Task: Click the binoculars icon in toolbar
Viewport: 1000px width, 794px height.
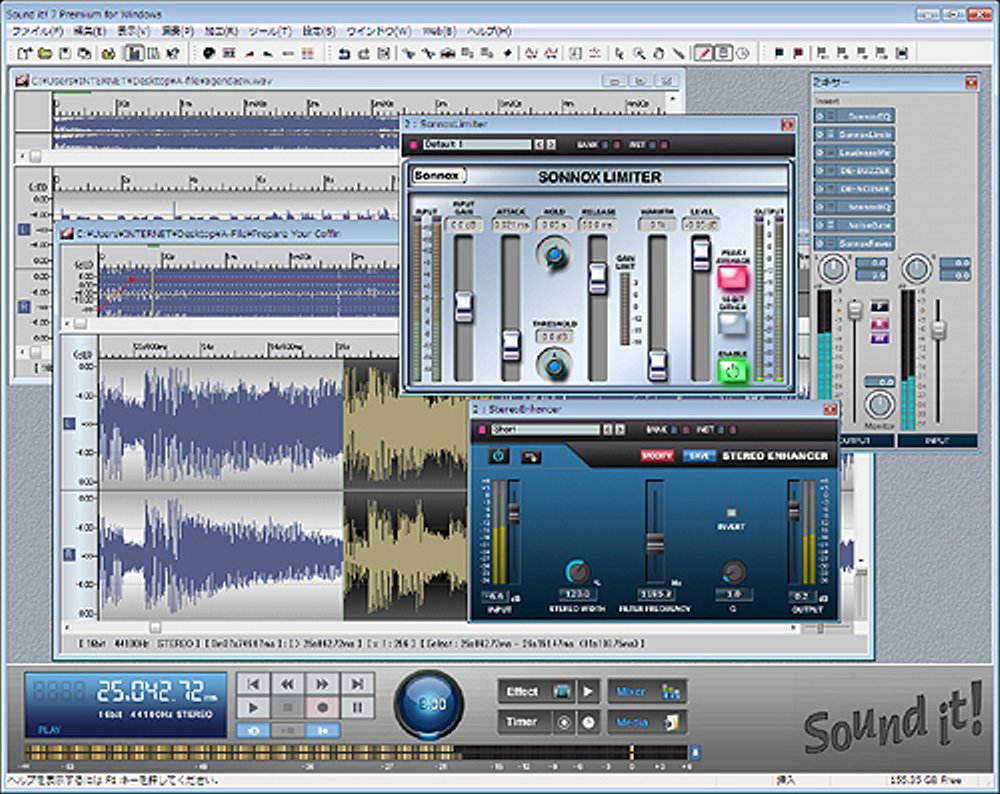Action: tap(108, 54)
